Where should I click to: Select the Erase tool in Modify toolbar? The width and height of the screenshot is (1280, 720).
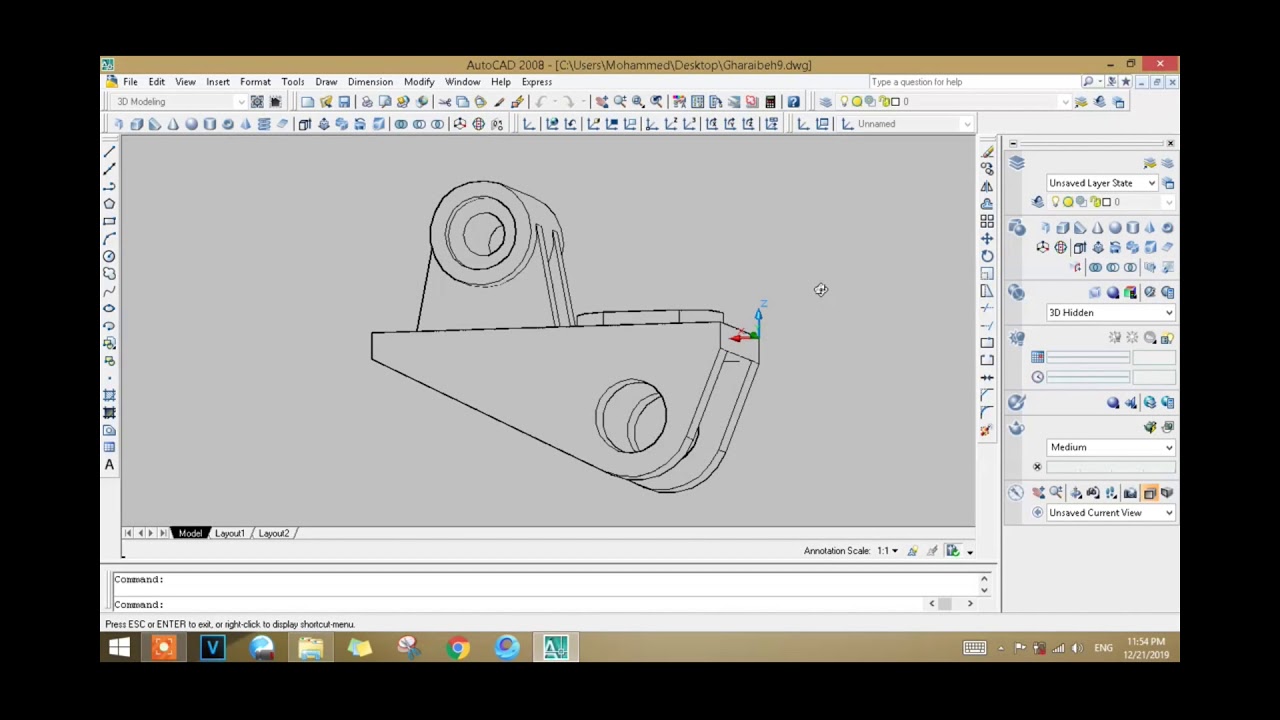pos(987,151)
